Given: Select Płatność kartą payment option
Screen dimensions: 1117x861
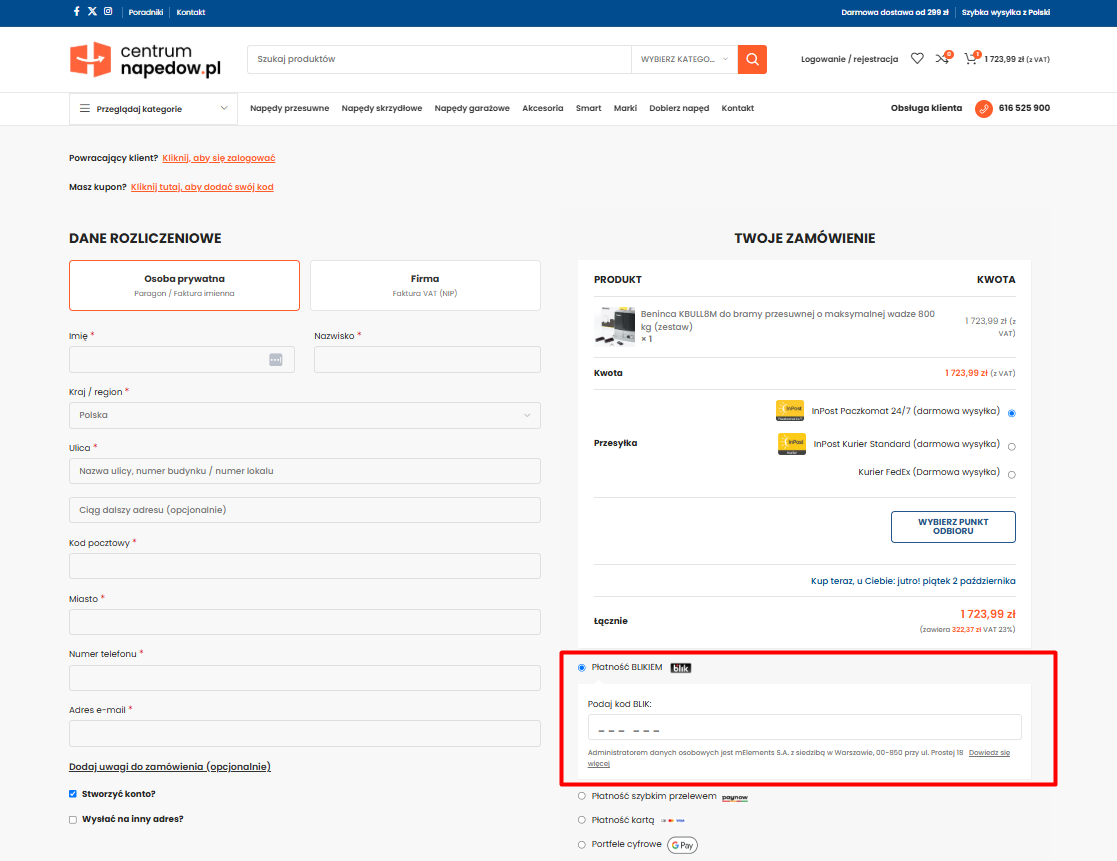Looking at the screenshot, I should (582, 820).
